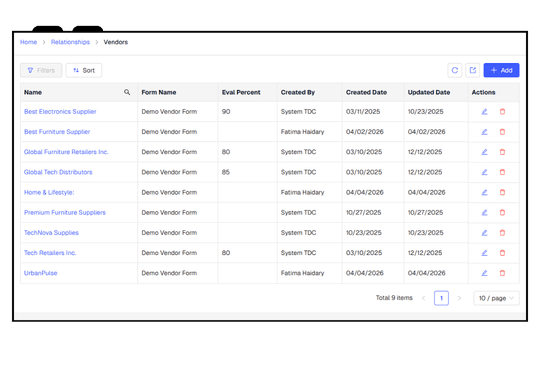Click System TDC in TechNova Supplies row
Screen dimensions: 540x384
pos(298,232)
